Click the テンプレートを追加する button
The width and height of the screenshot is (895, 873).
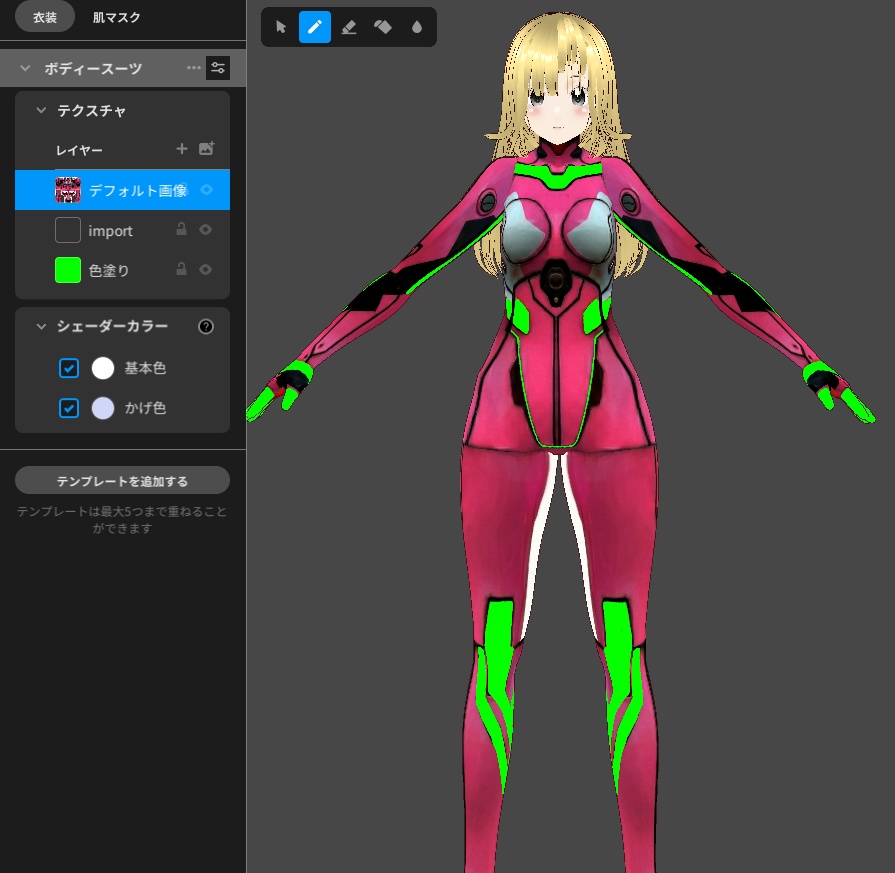[x=122, y=481]
